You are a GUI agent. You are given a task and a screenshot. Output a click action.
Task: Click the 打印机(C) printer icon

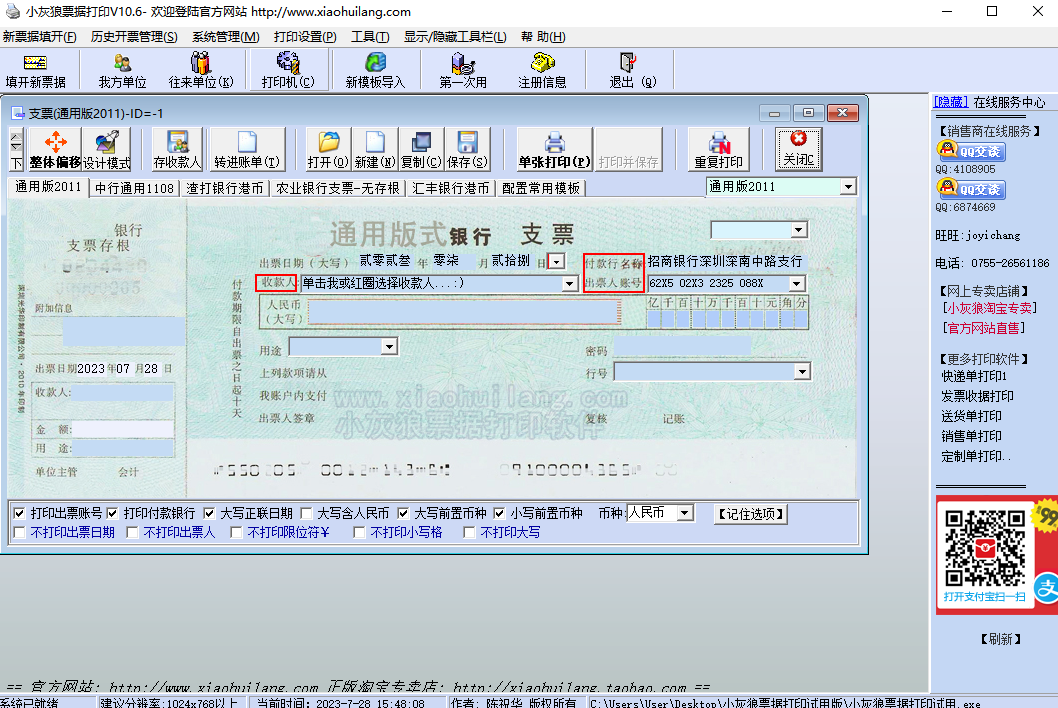pos(288,70)
